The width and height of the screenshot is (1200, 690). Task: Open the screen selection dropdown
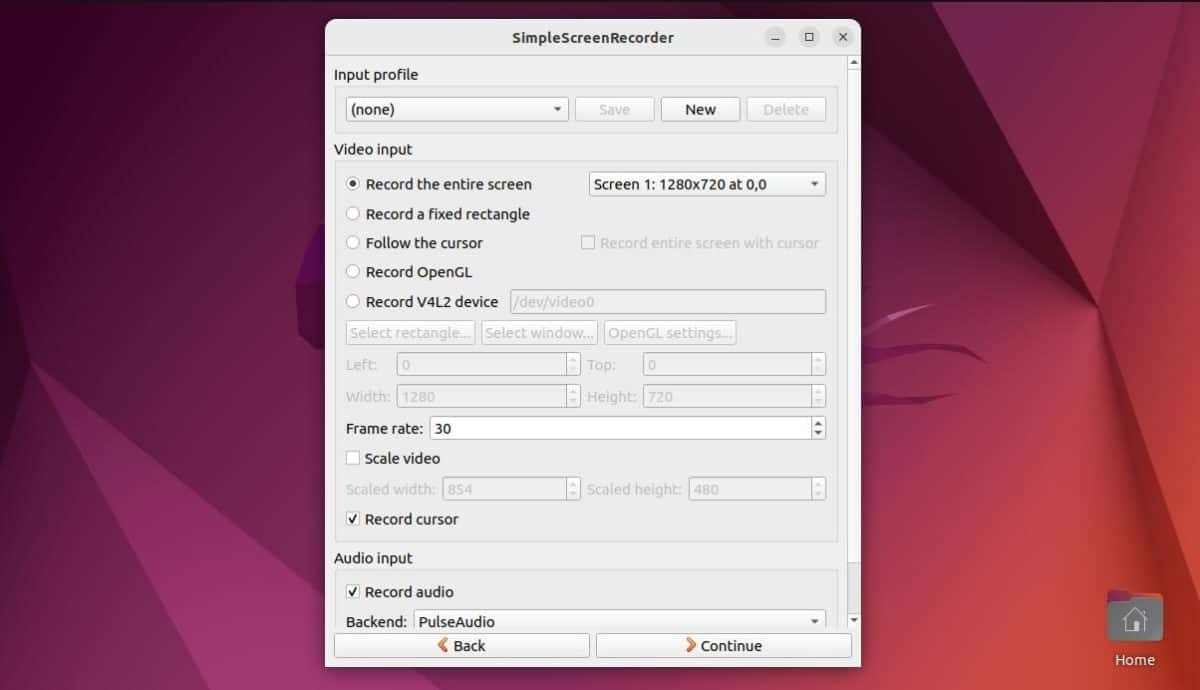click(x=707, y=184)
